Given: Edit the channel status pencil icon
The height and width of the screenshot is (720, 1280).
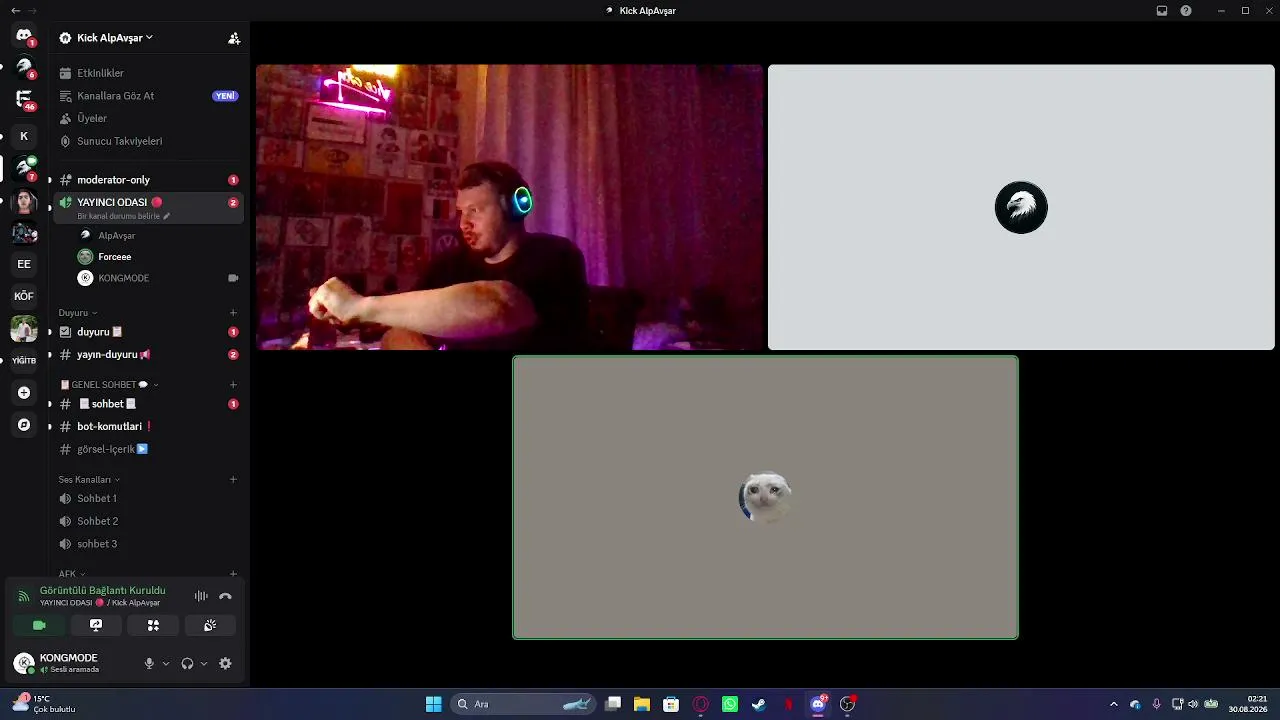Looking at the screenshot, I should click(167, 216).
